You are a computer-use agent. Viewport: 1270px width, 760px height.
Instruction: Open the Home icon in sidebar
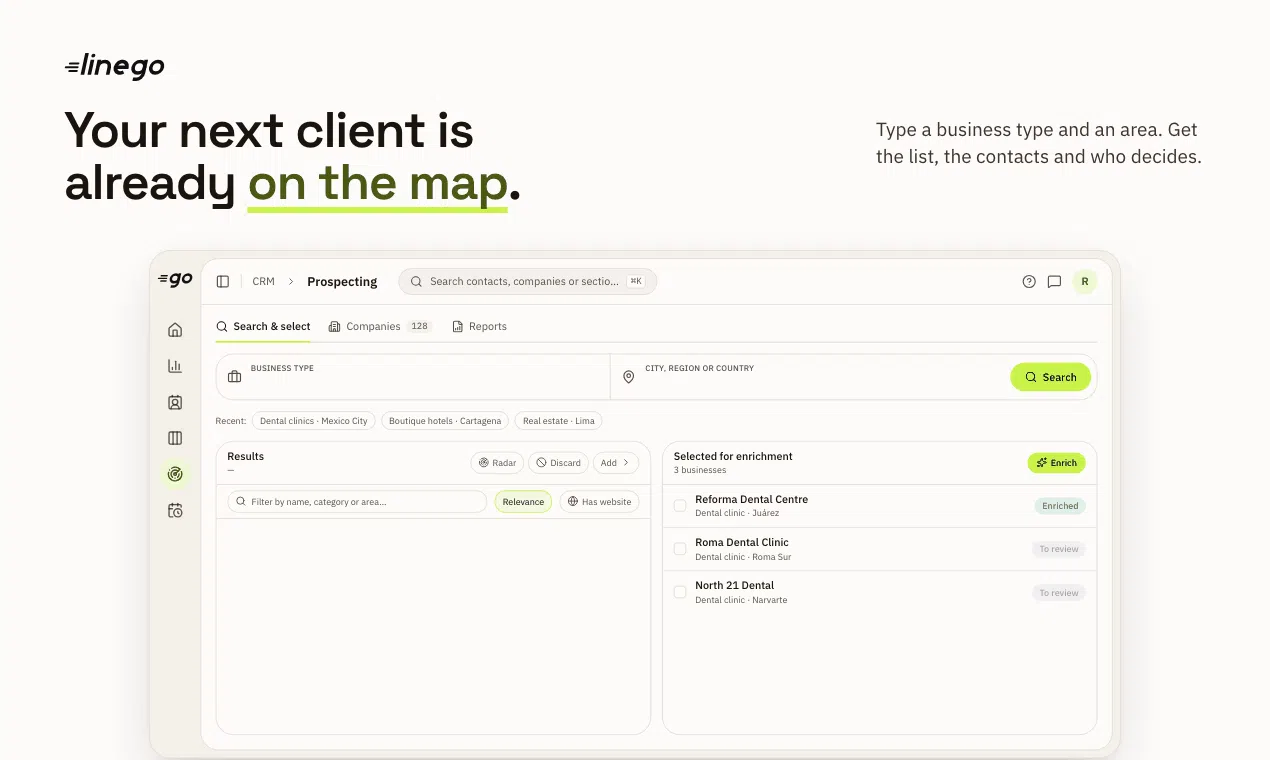[x=175, y=330]
